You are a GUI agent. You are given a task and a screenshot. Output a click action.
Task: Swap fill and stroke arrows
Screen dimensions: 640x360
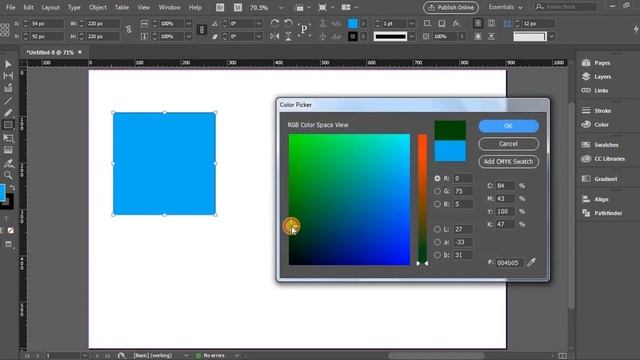point(12,188)
